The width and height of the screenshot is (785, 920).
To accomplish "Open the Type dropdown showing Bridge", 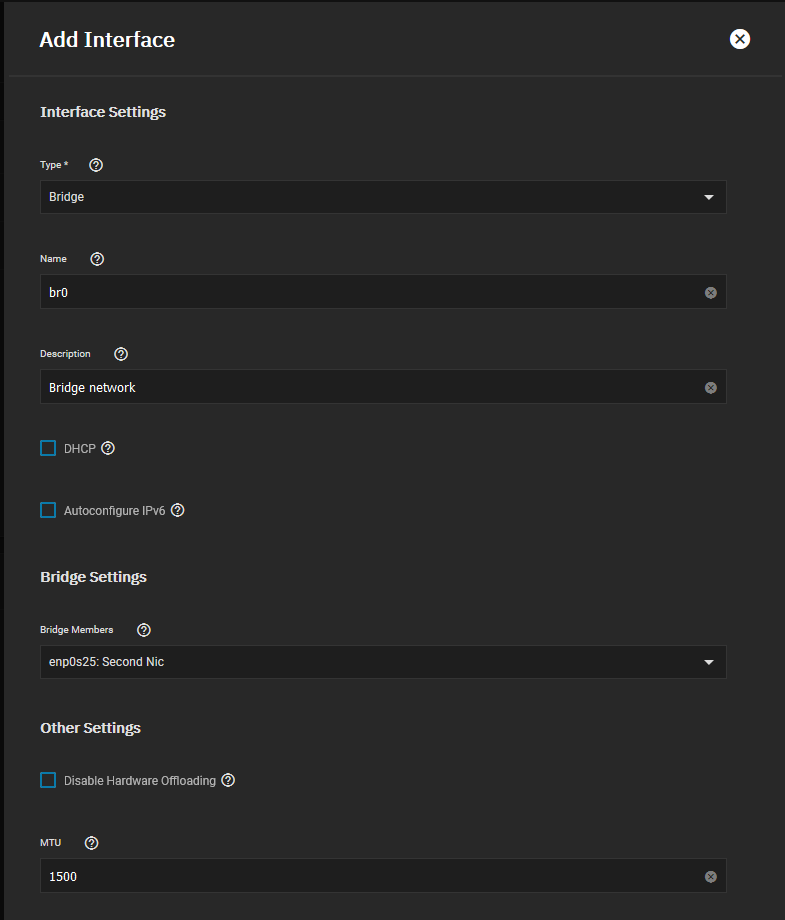I will pyautogui.click(x=383, y=197).
